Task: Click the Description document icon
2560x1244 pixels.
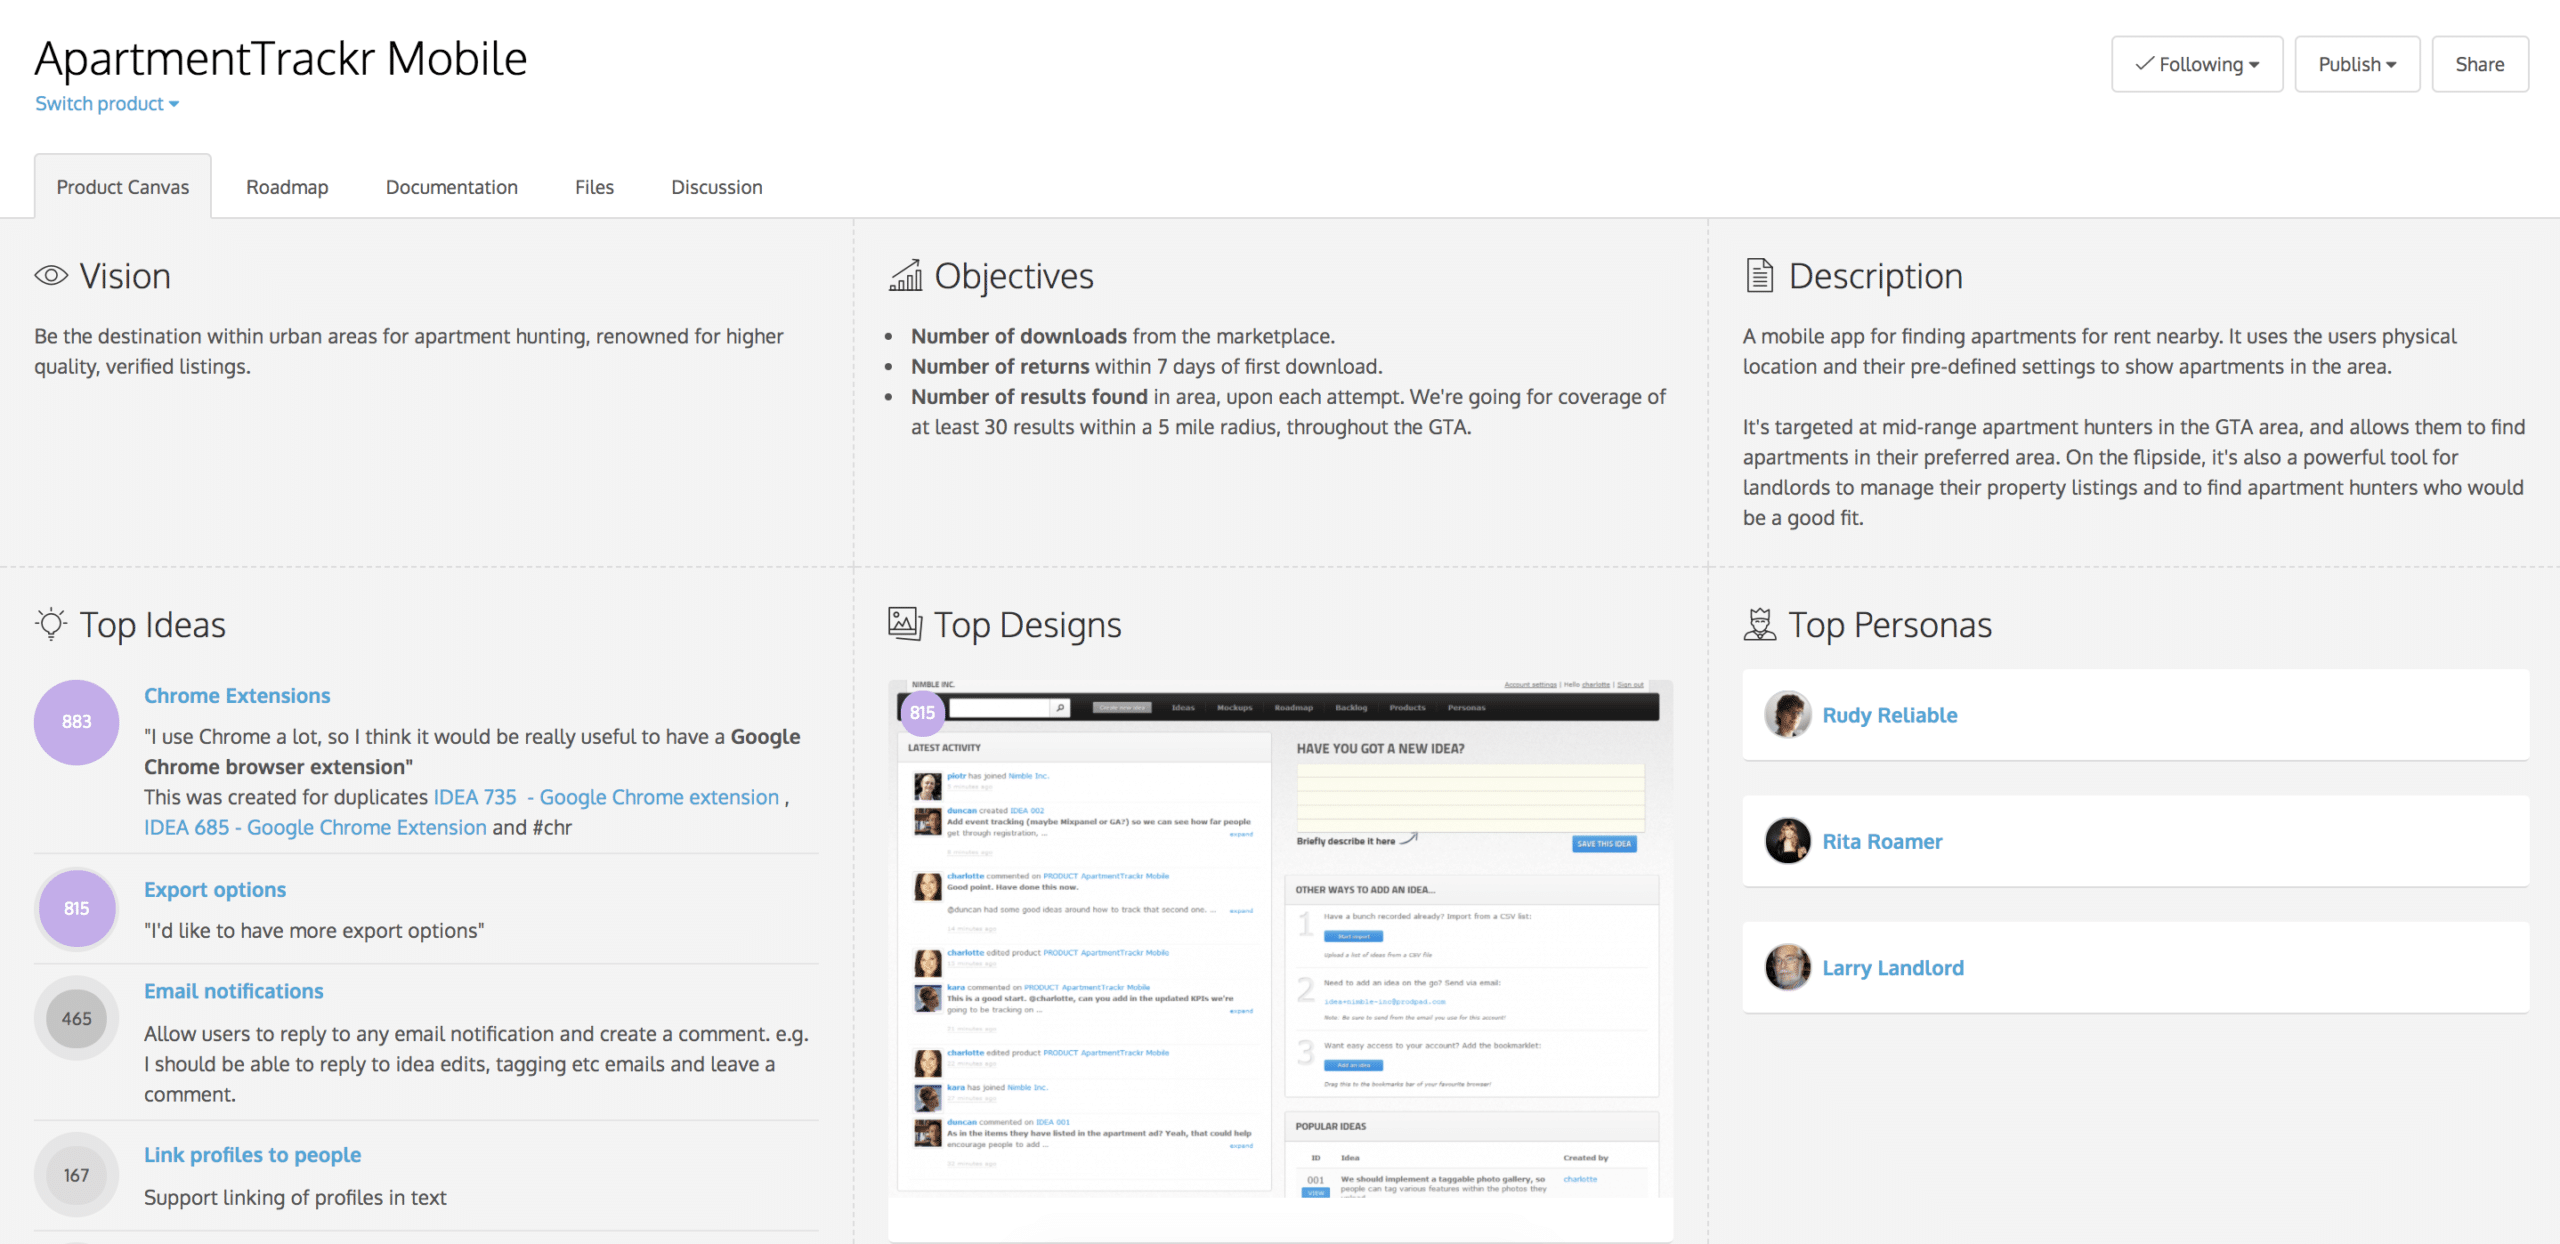Action: (1759, 275)
